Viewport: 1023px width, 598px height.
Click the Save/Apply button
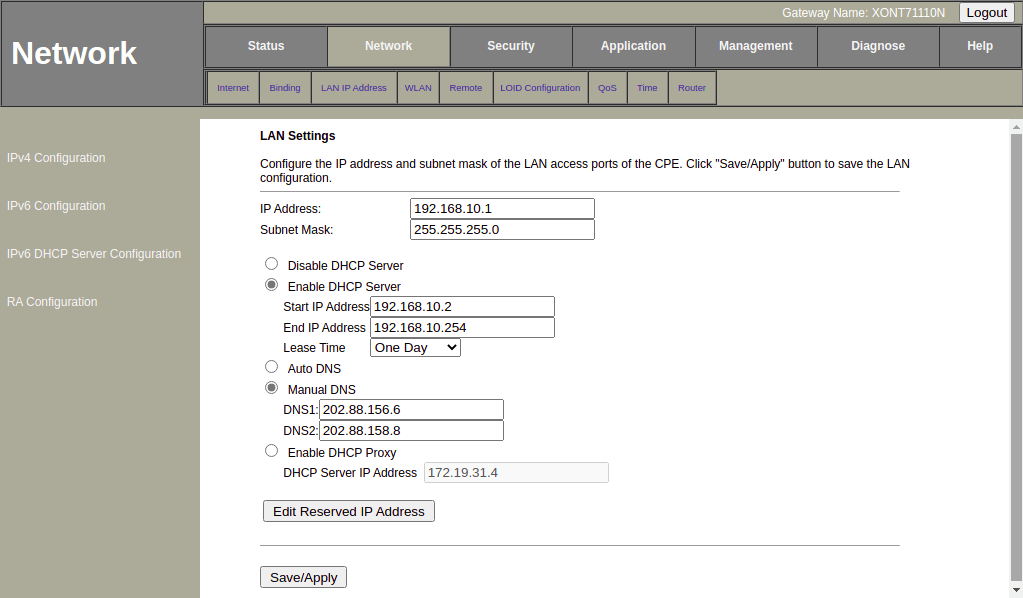(303, 577)
